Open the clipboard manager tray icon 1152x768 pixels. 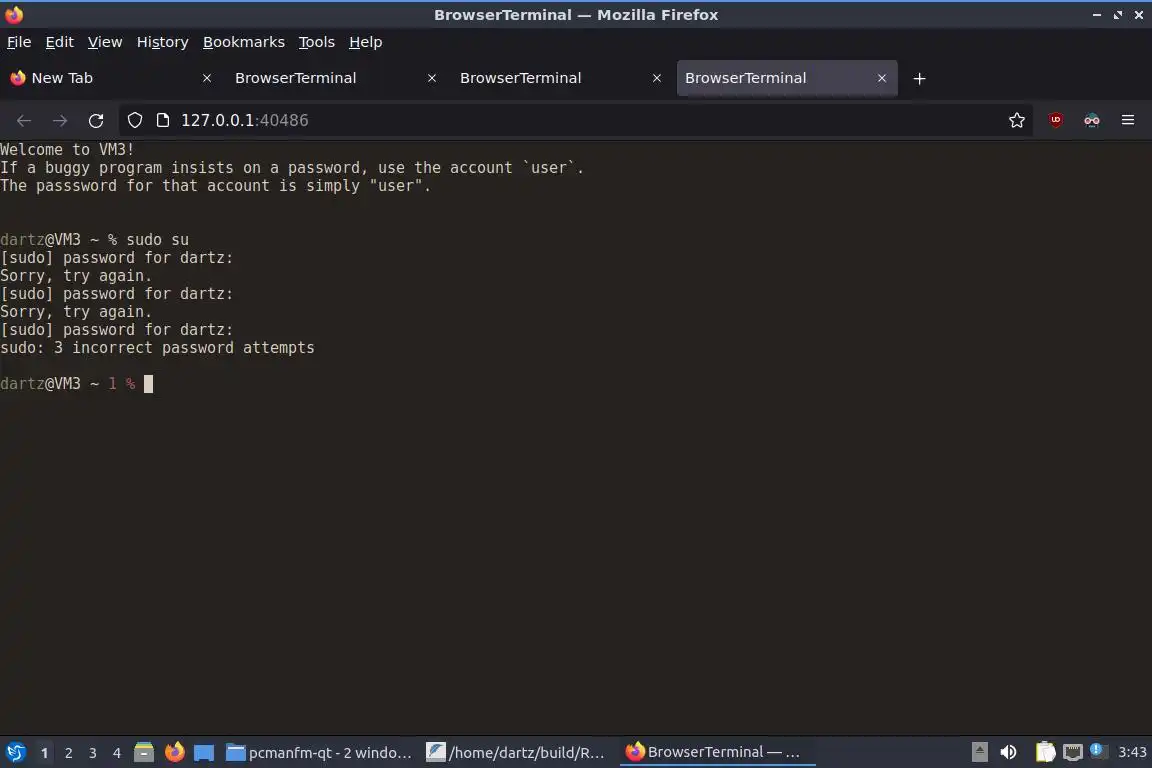1045,753
